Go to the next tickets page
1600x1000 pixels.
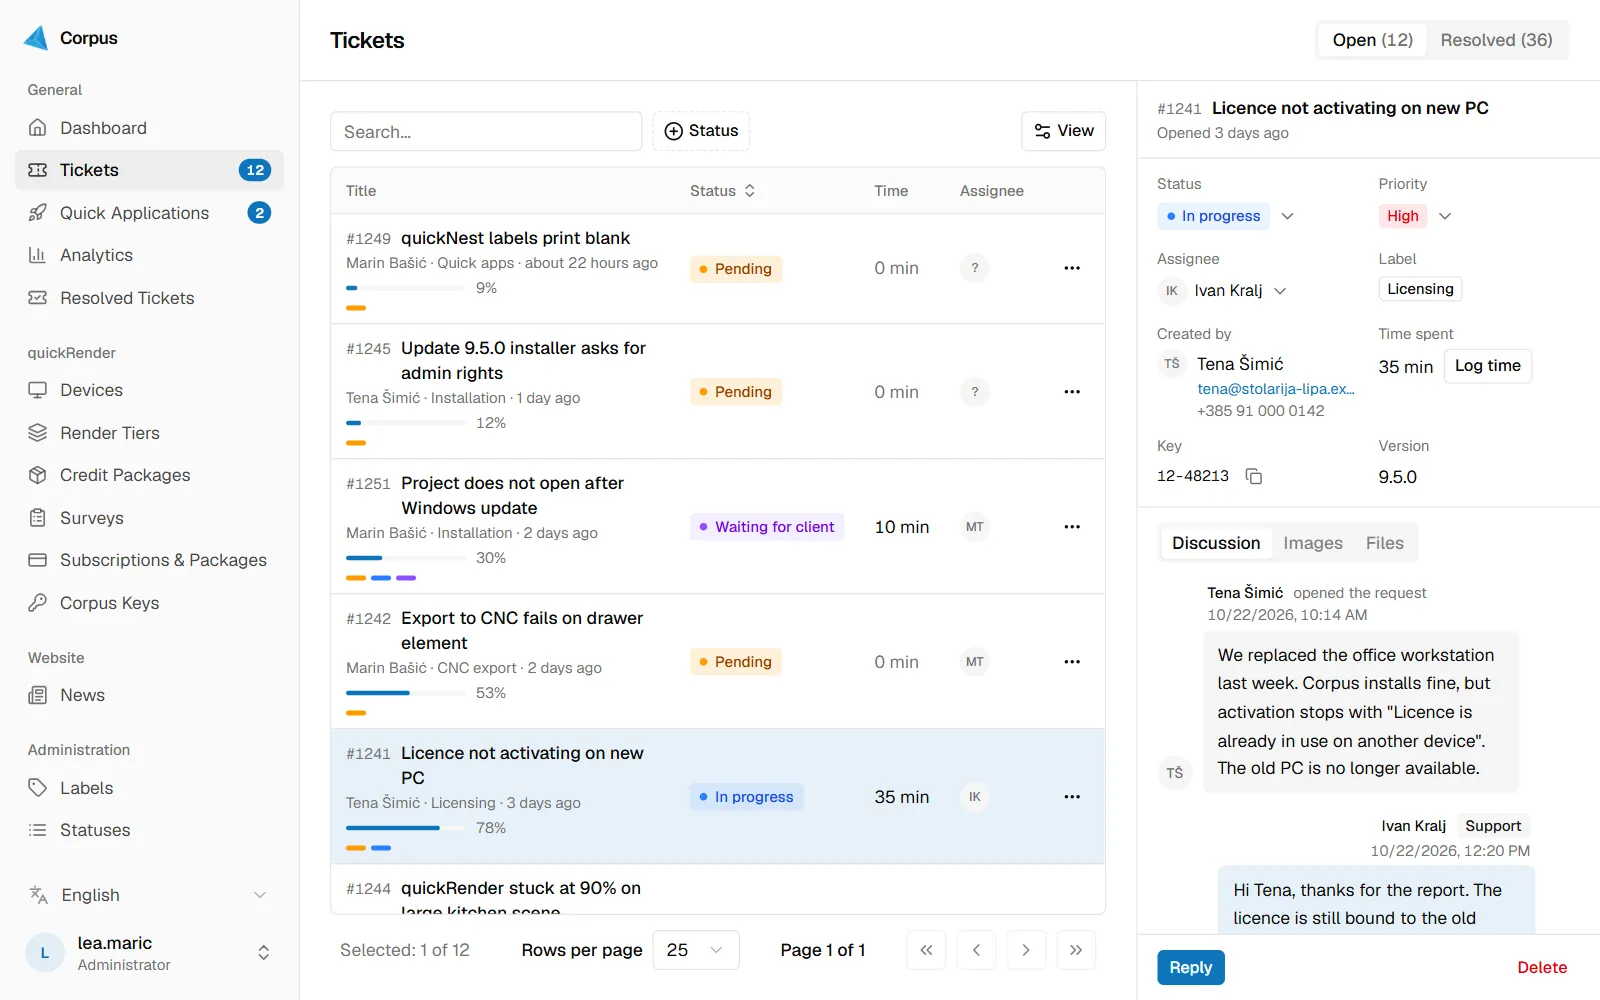point(1026,950)
